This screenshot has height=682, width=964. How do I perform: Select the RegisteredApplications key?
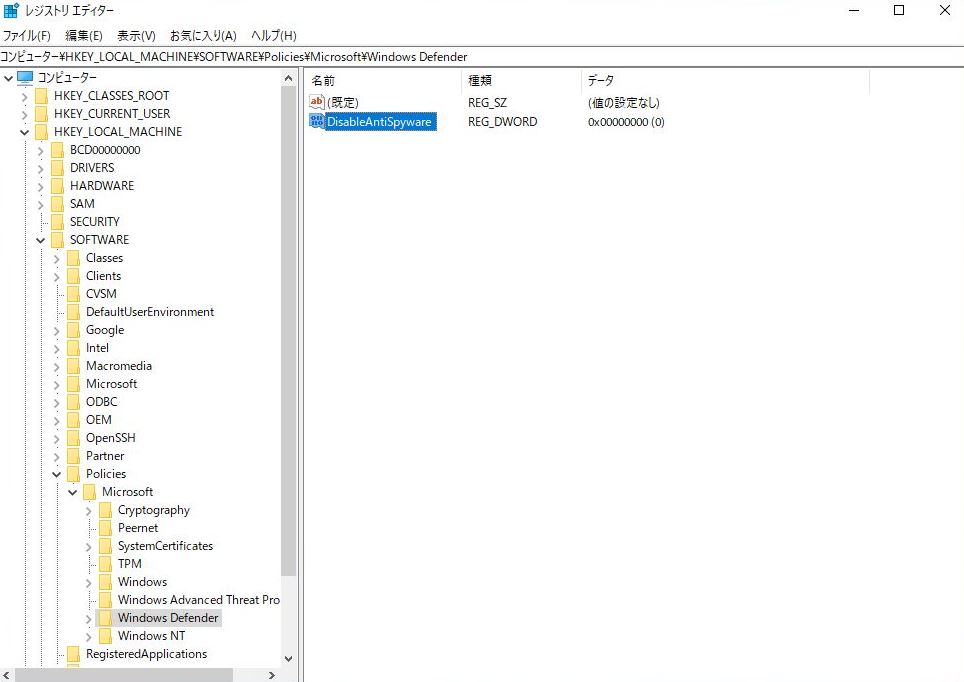click(x=146, y=654)
